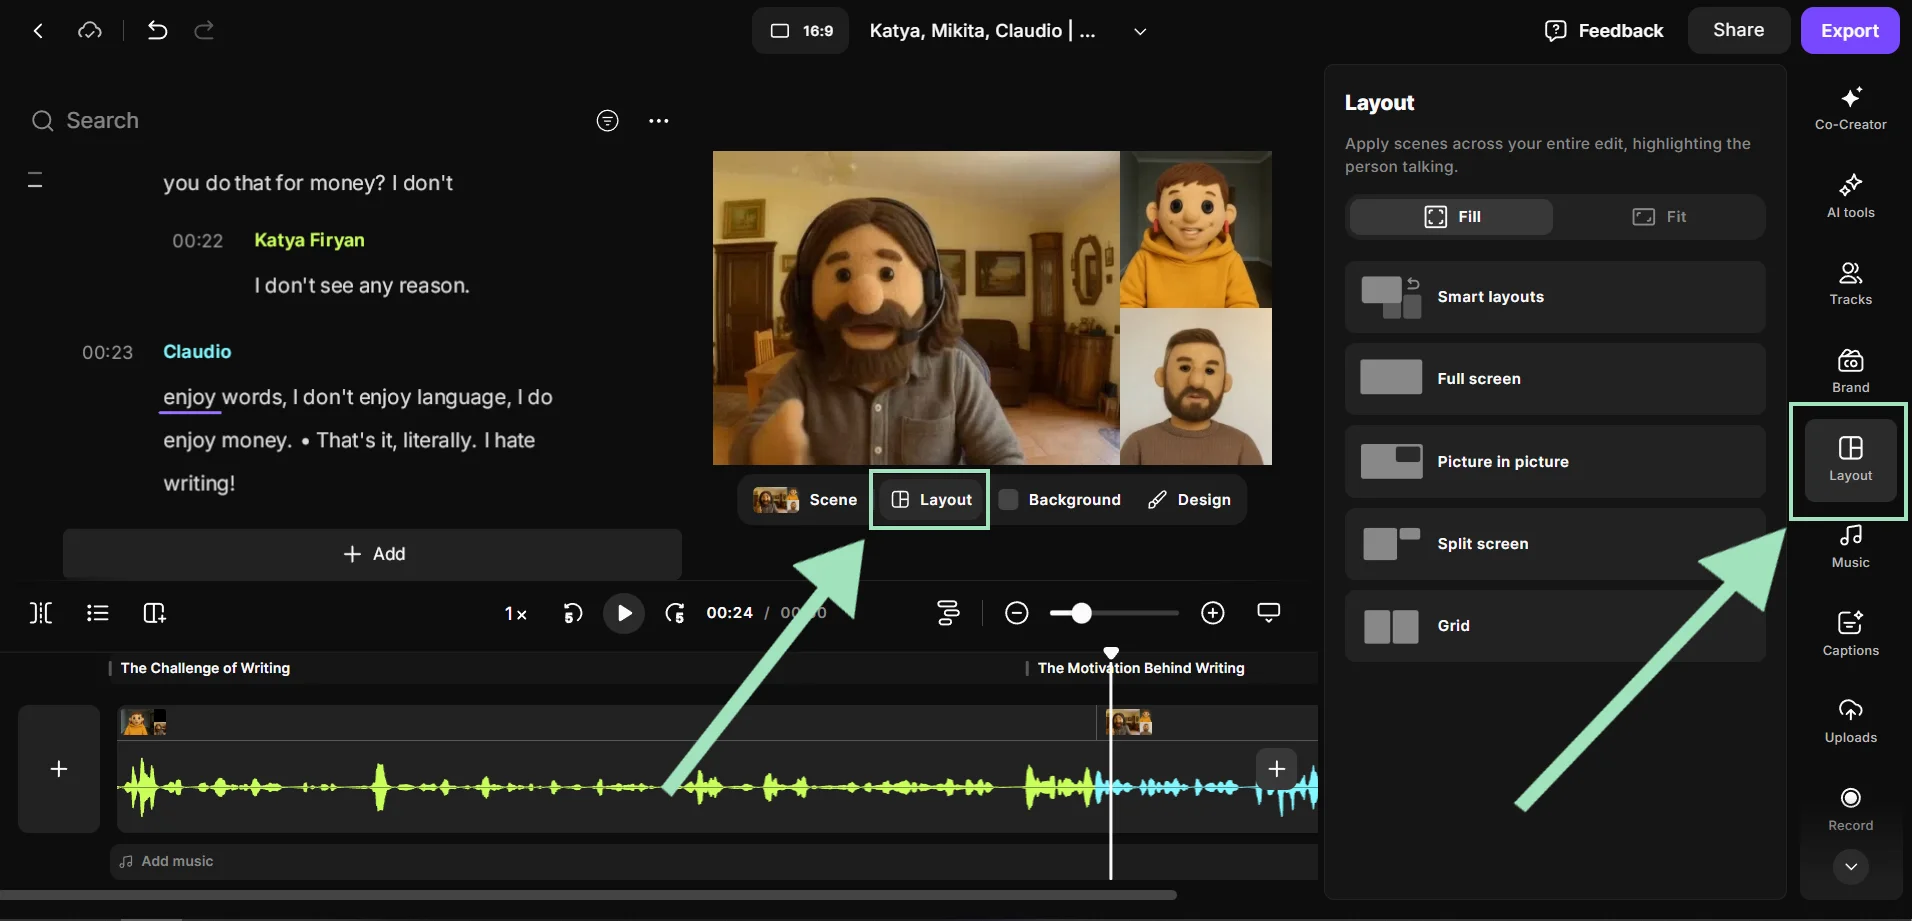Choose the Picture in picture layout
The width and height of the screenshot is (1912, 921).
1555,462
